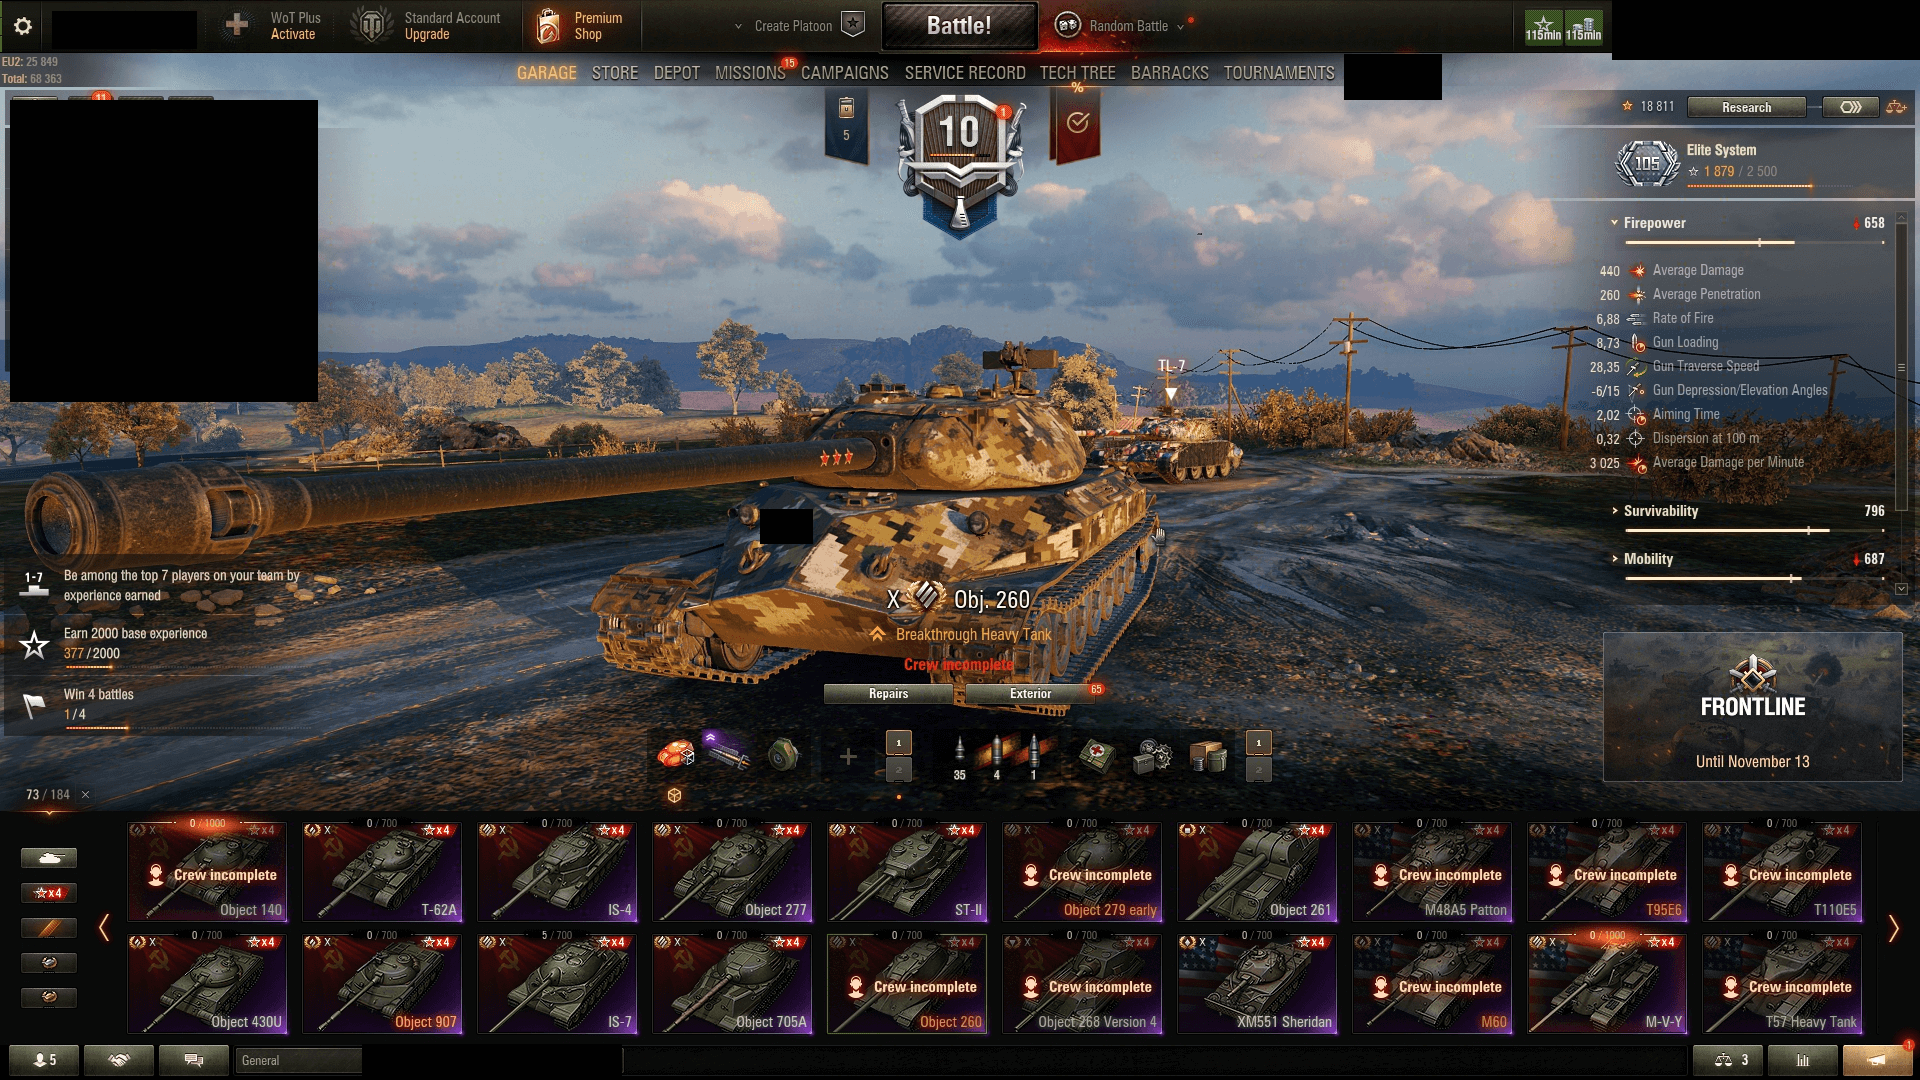
Task: Open the chat channels speech bubble icon
Action: coord(194,1060)
